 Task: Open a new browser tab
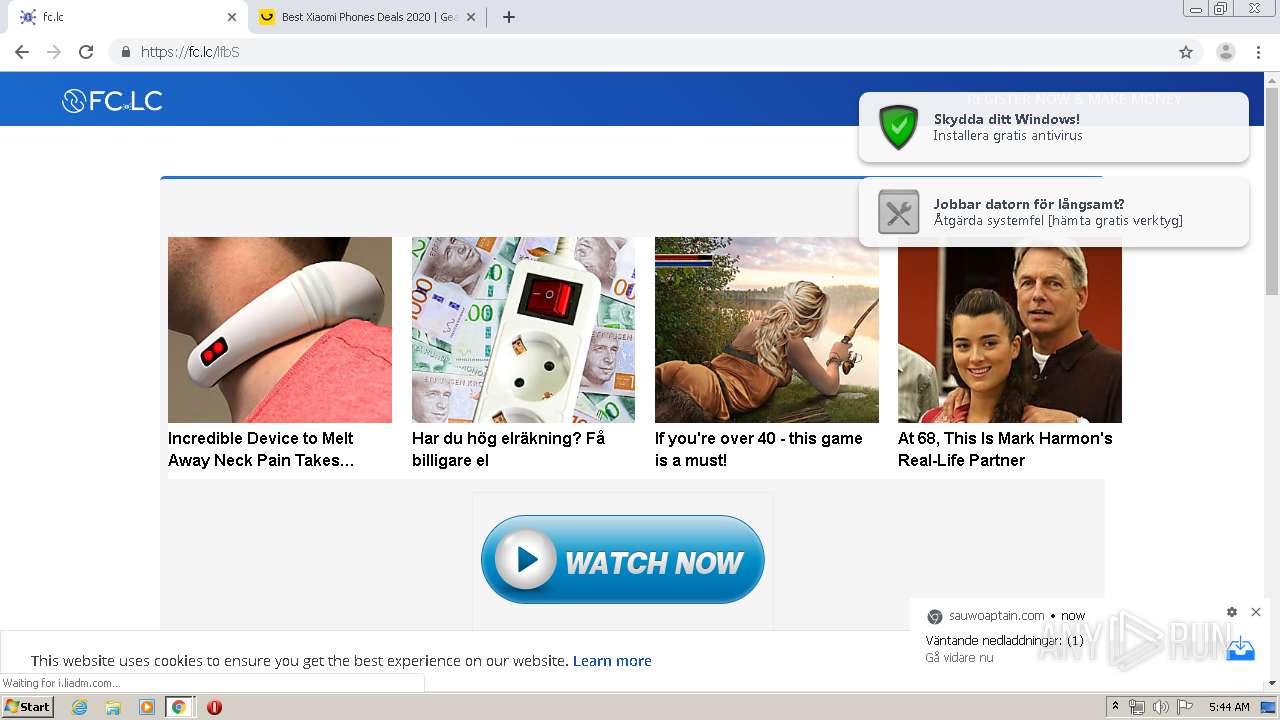point(509,17)
